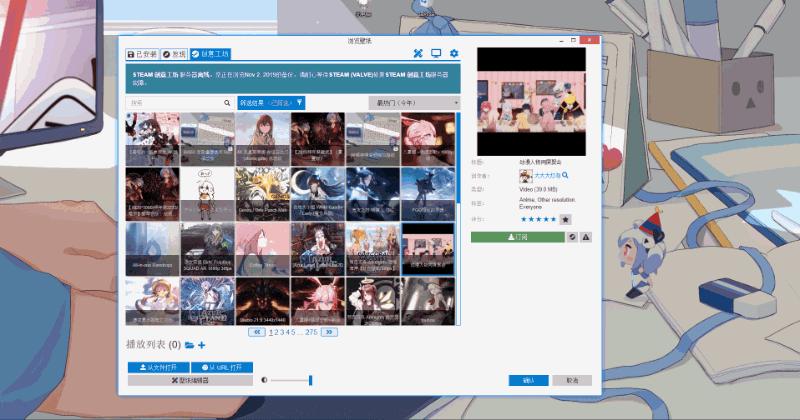Click the Cancel button

(572, 381)
